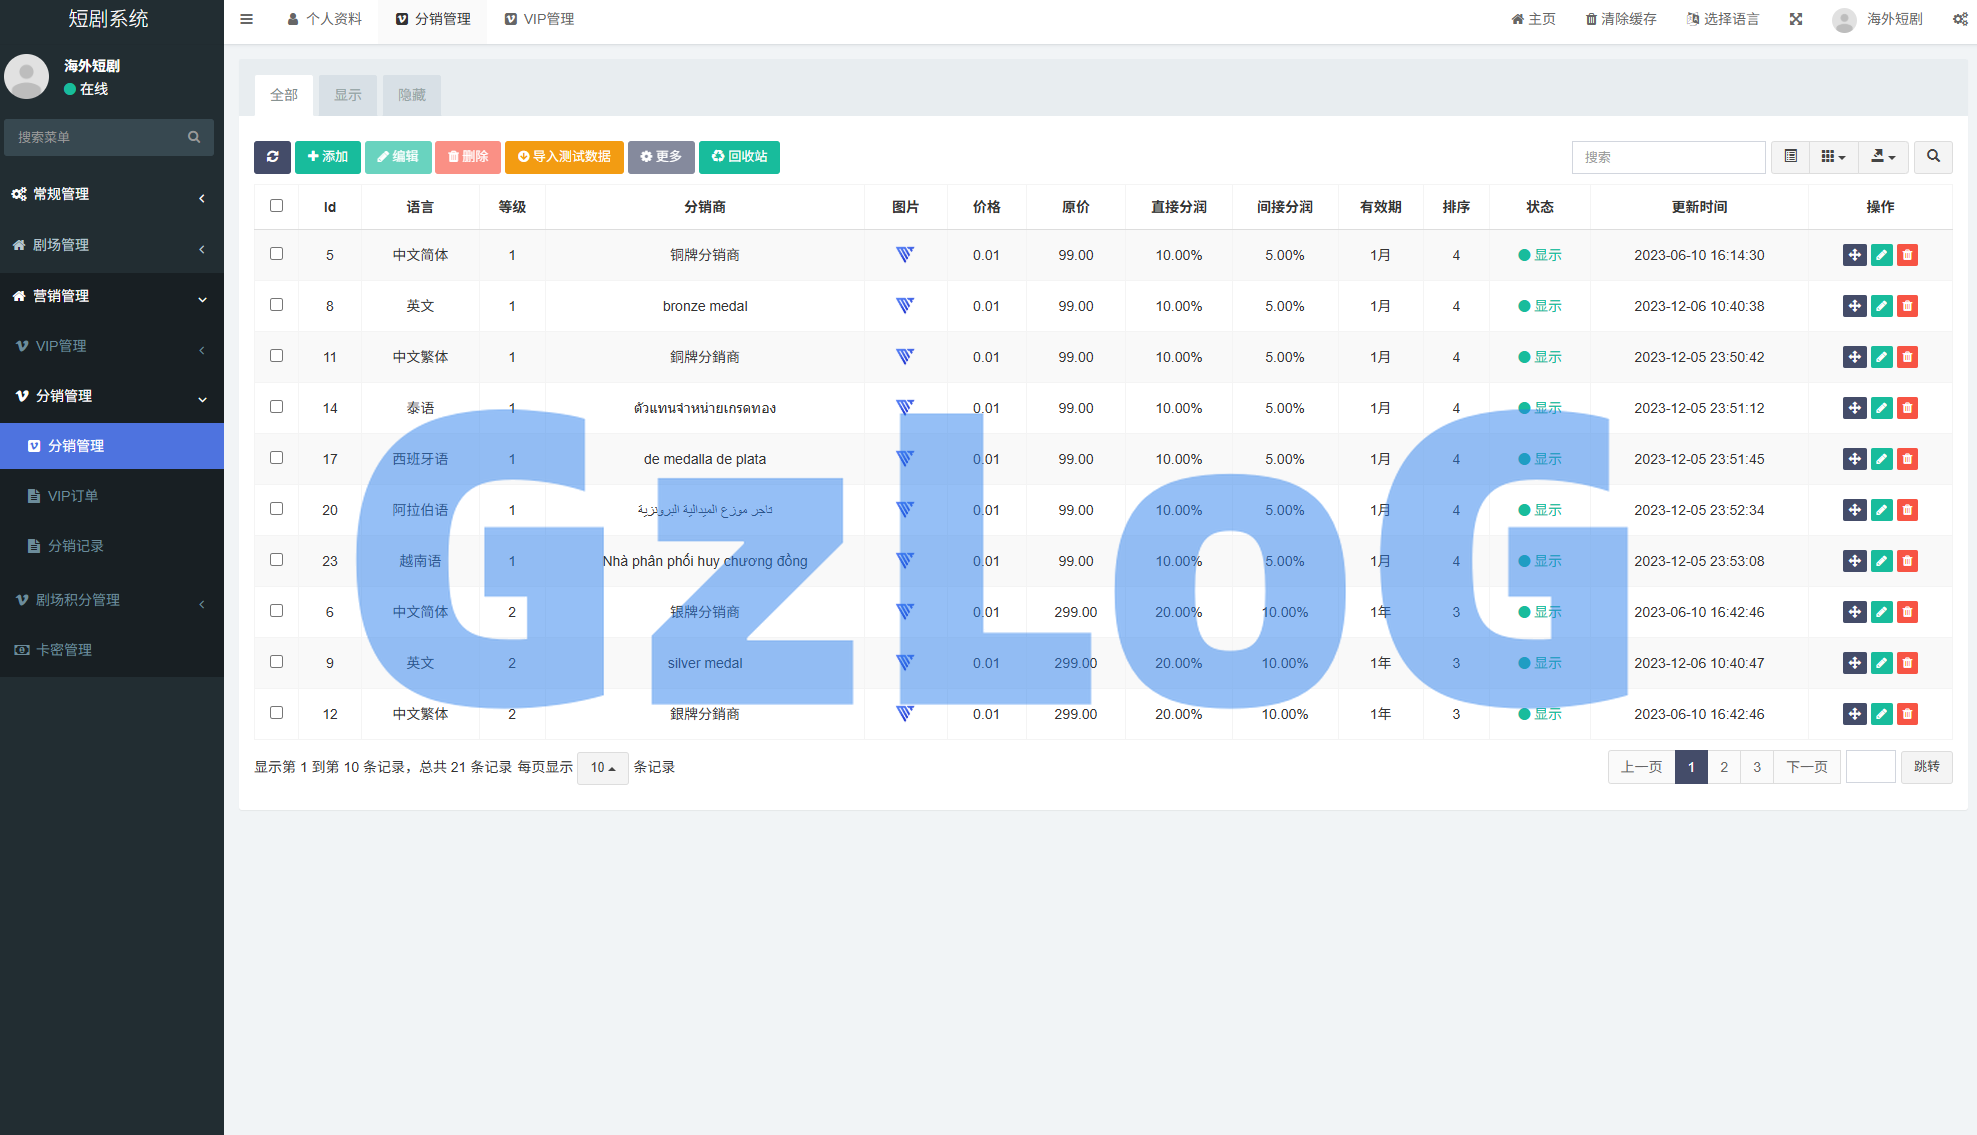Click red delete icon for row Id 5
This screenshot has width=1977, height=1135.
[1907, 255]
